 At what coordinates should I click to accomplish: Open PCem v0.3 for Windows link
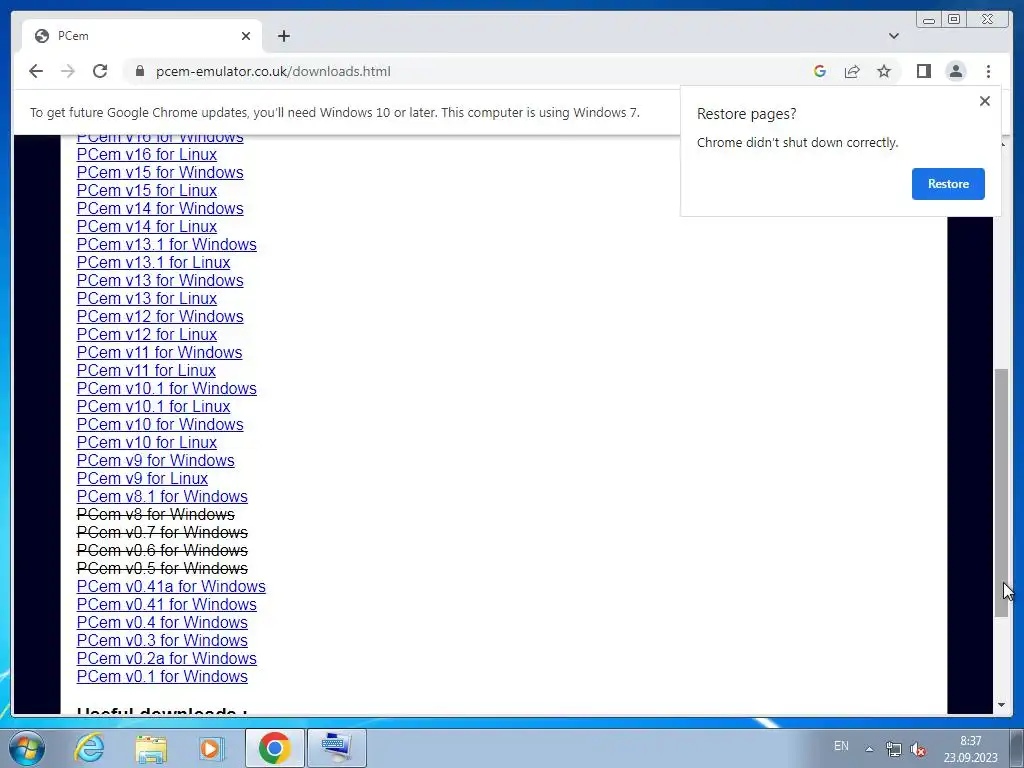pos(162,641)
